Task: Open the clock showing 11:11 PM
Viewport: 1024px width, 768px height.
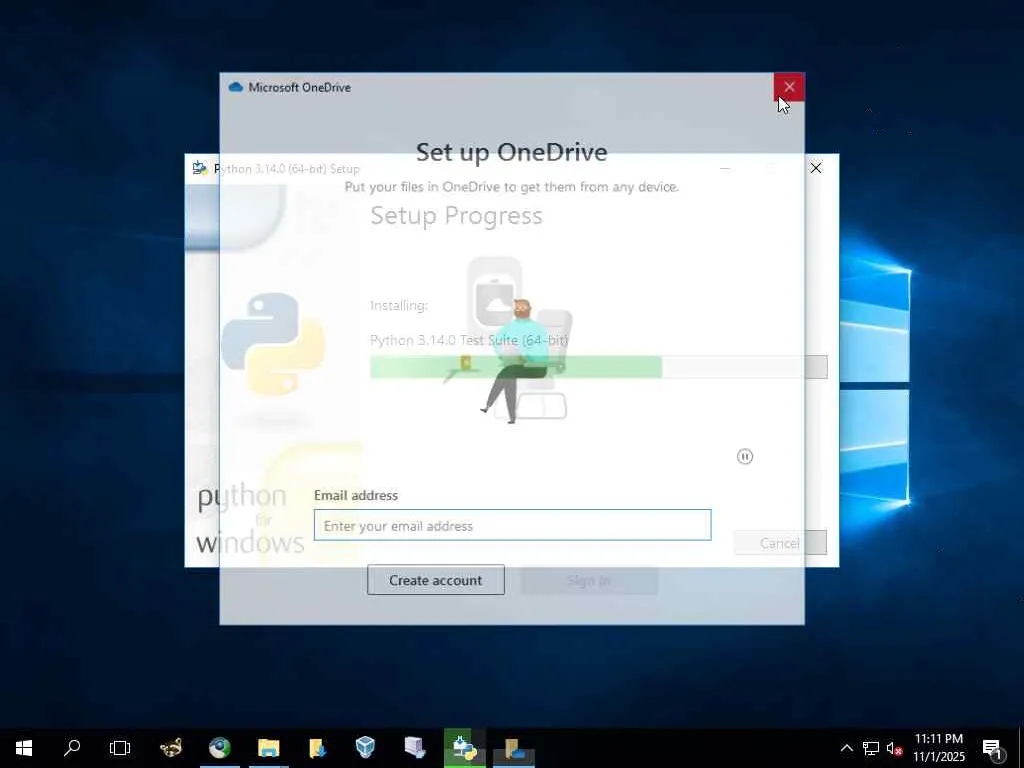Action: (x=938, y=748)
